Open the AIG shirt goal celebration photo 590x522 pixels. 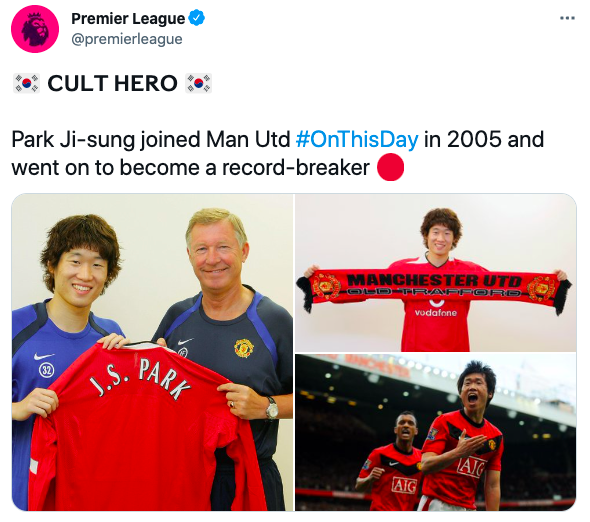click(x=436, y=432)
